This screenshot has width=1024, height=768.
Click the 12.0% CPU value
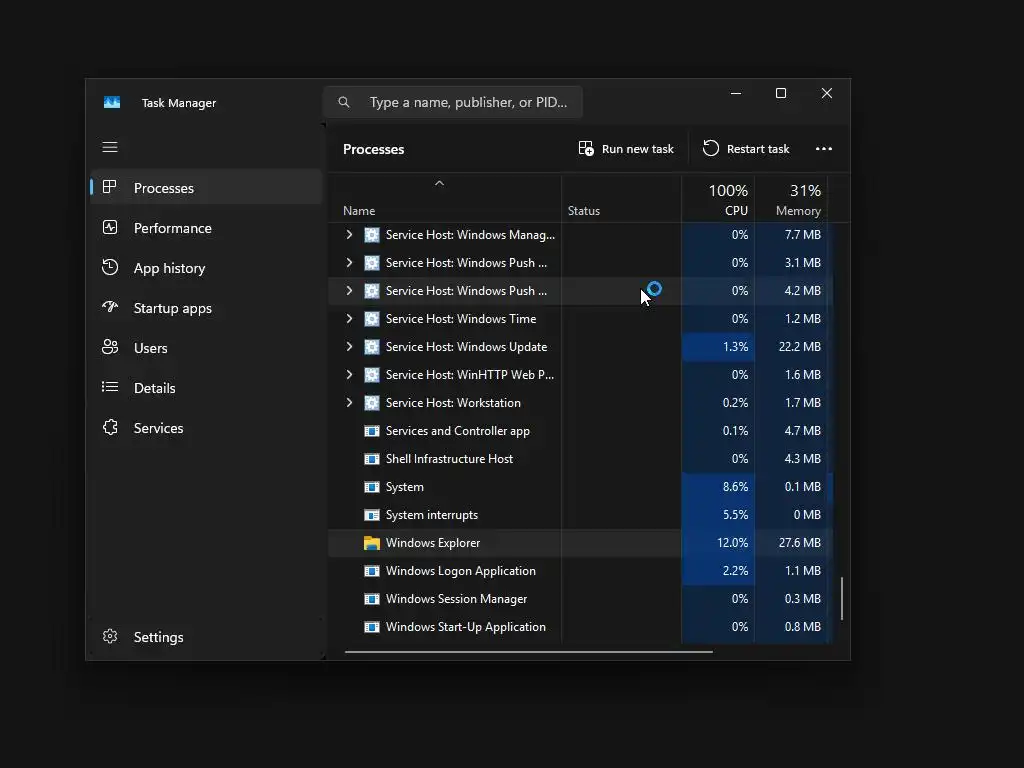pos(732,543)
